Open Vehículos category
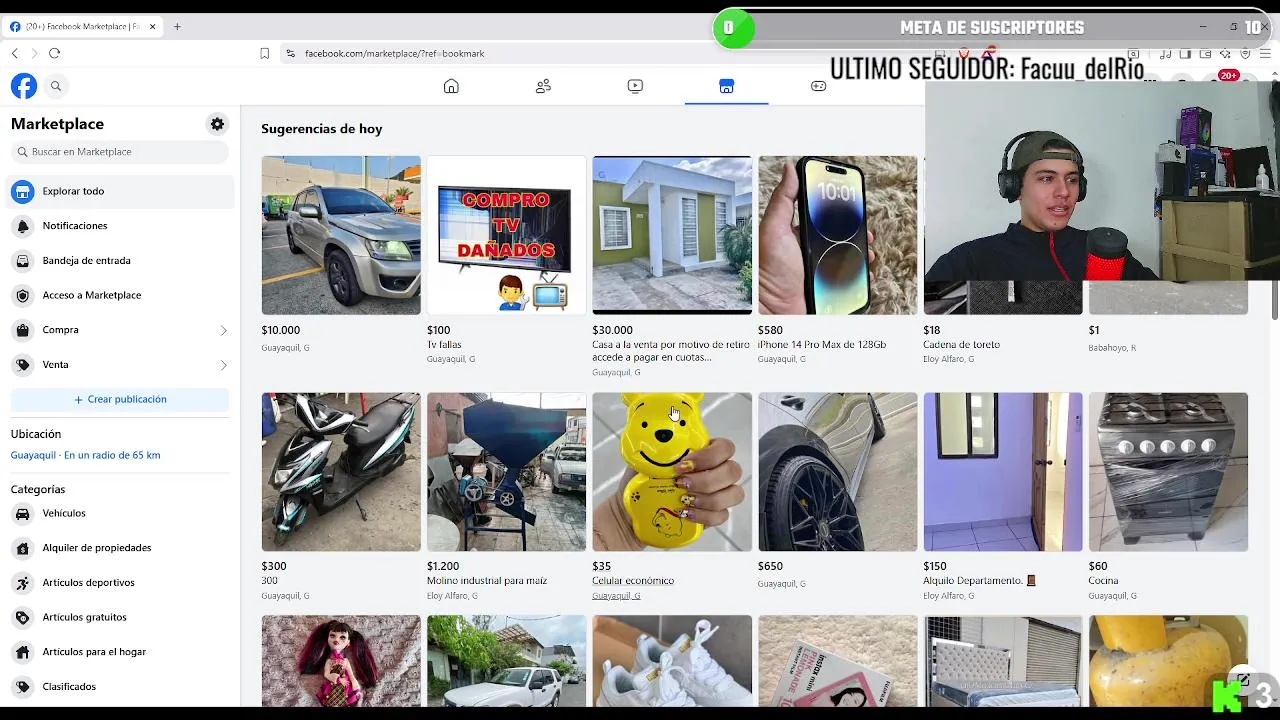1280x720 pixels. point(120,513)
